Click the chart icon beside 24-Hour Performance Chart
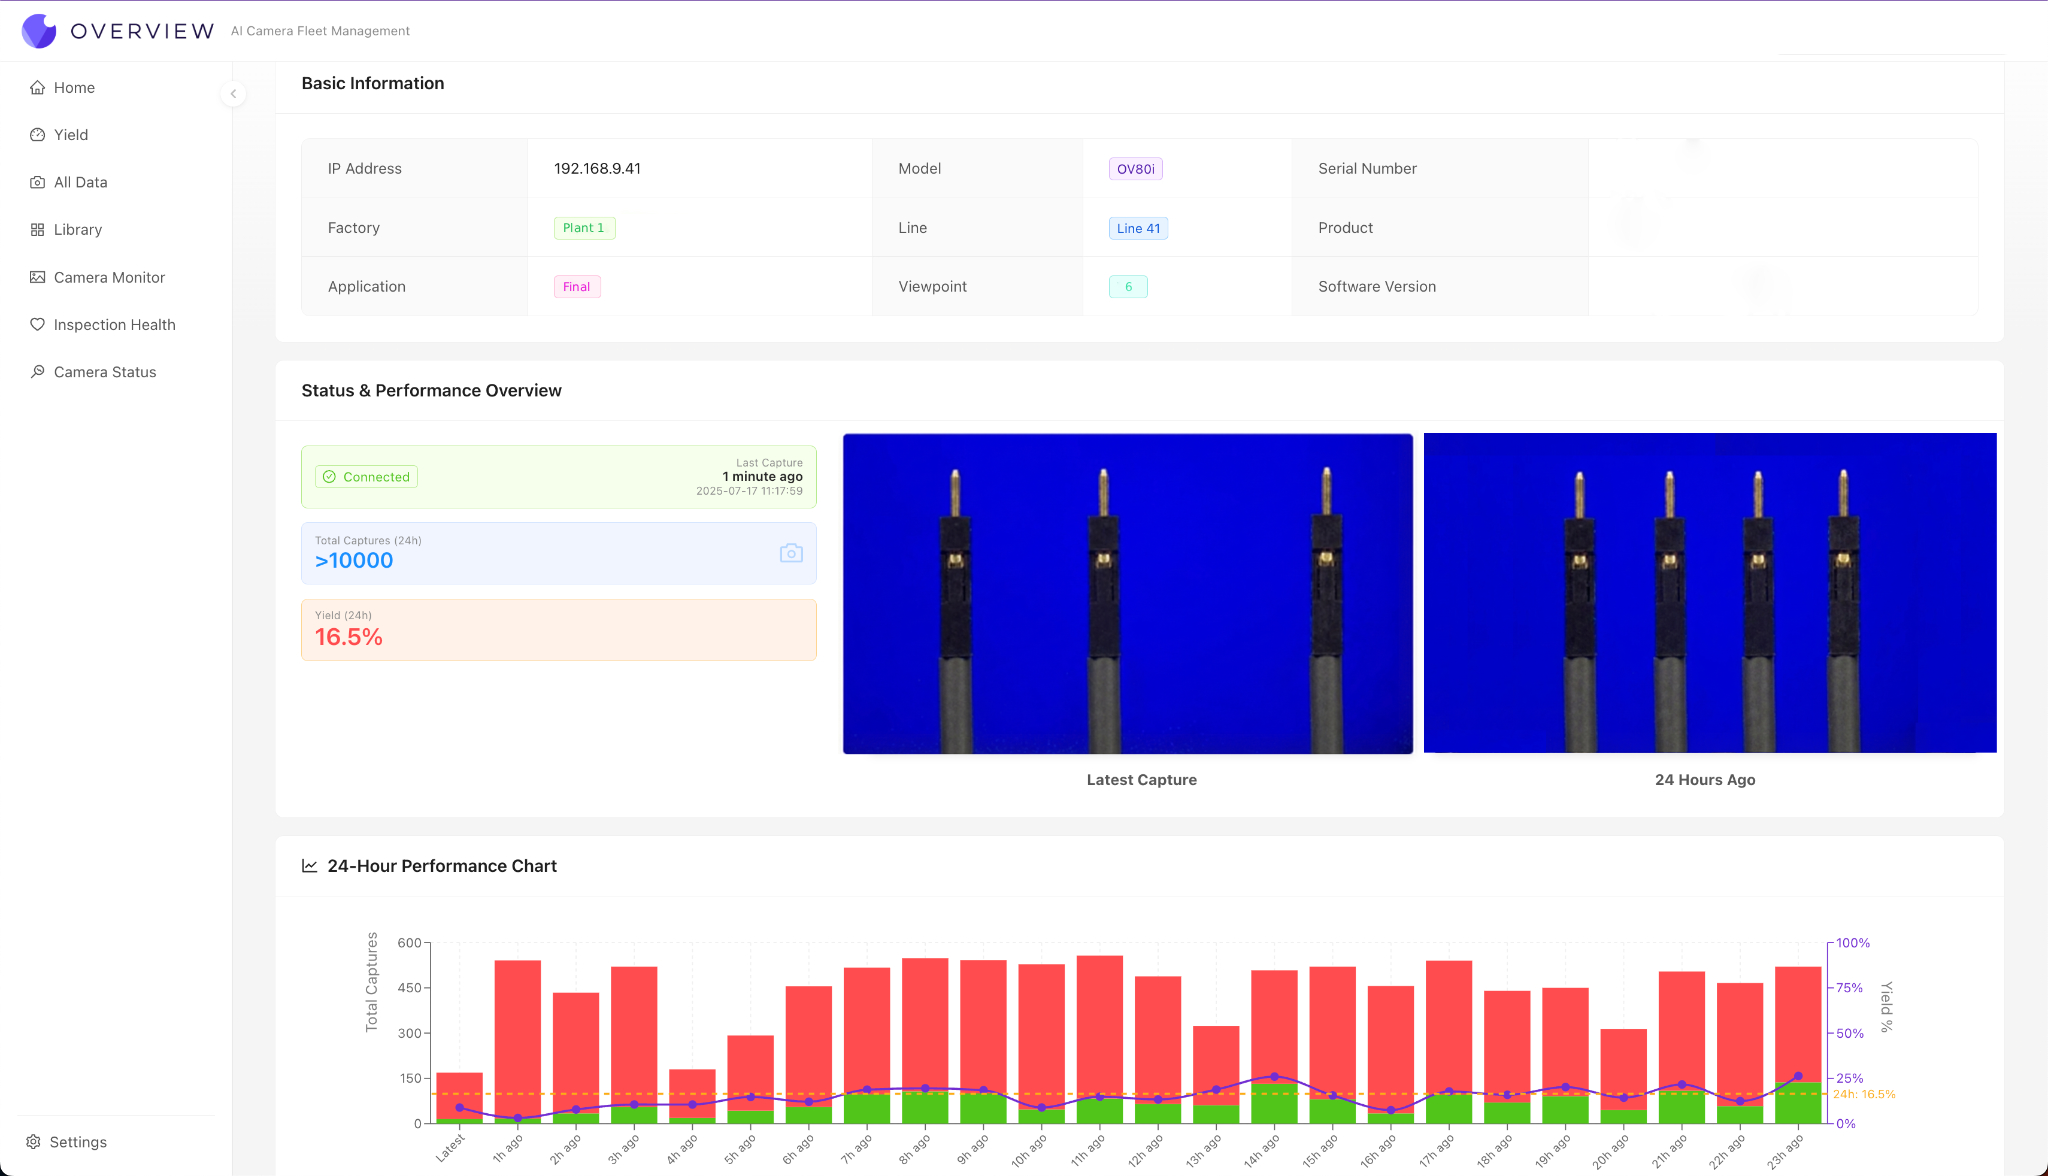This screenshot has height=1176, width=2048. 309,865
